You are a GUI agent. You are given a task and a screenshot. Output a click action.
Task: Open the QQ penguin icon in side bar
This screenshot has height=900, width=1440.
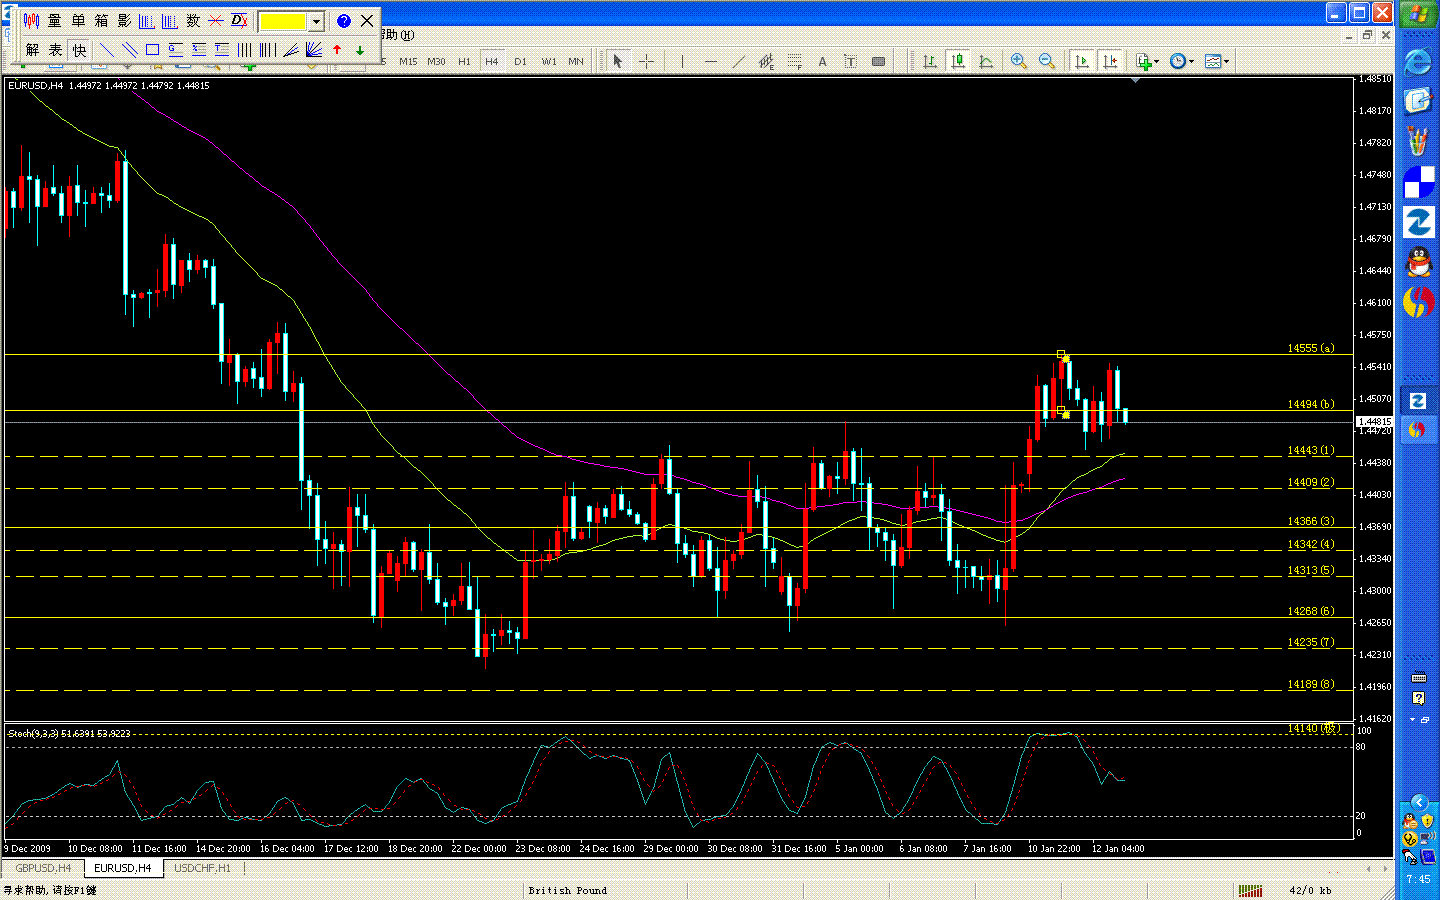point(1418,262)
